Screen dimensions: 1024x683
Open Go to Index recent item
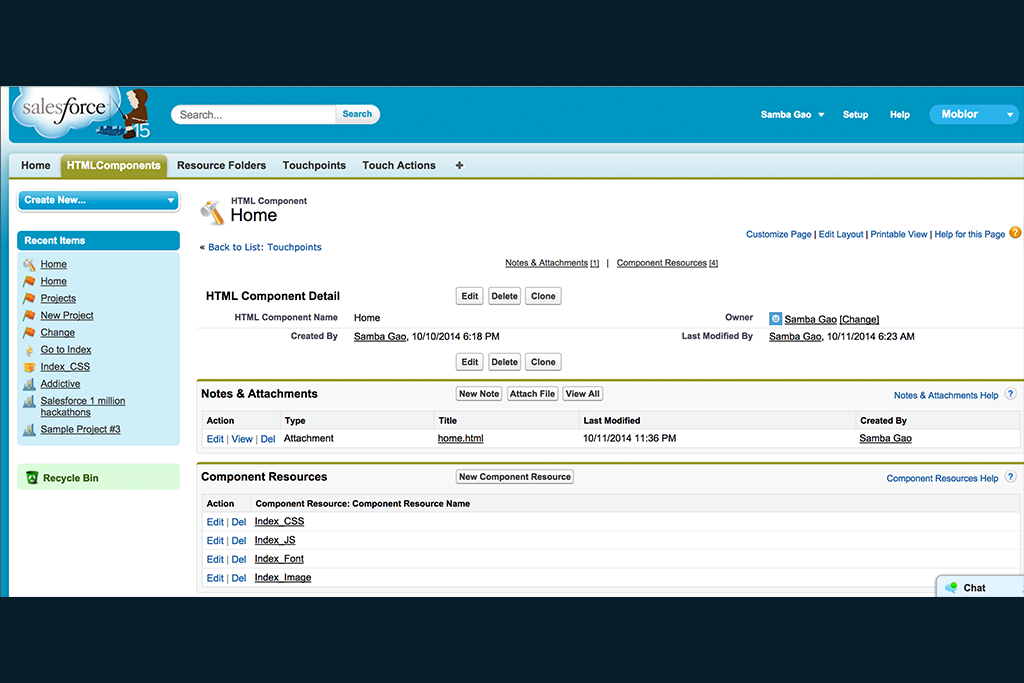point(66,350)
